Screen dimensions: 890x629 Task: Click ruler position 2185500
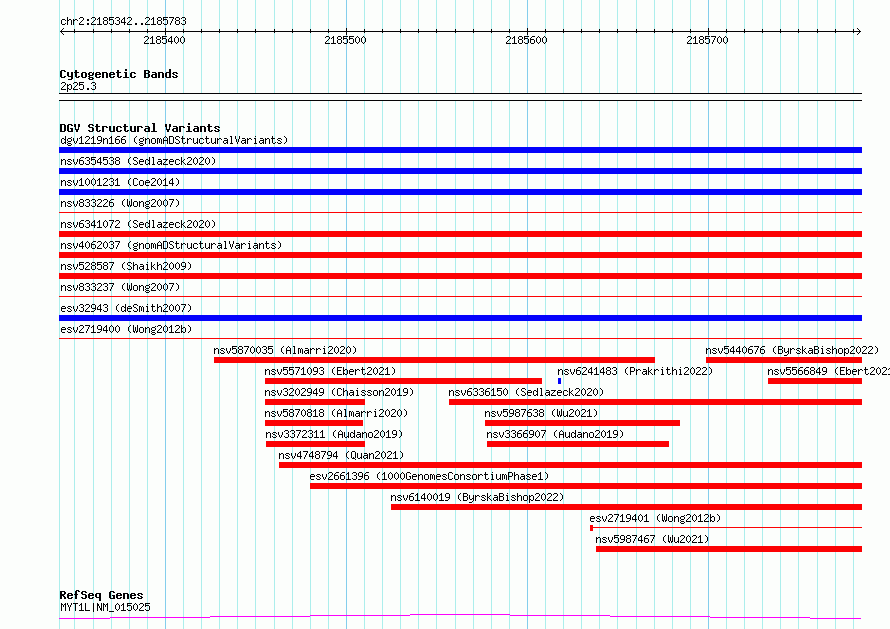tap(345, 40)
